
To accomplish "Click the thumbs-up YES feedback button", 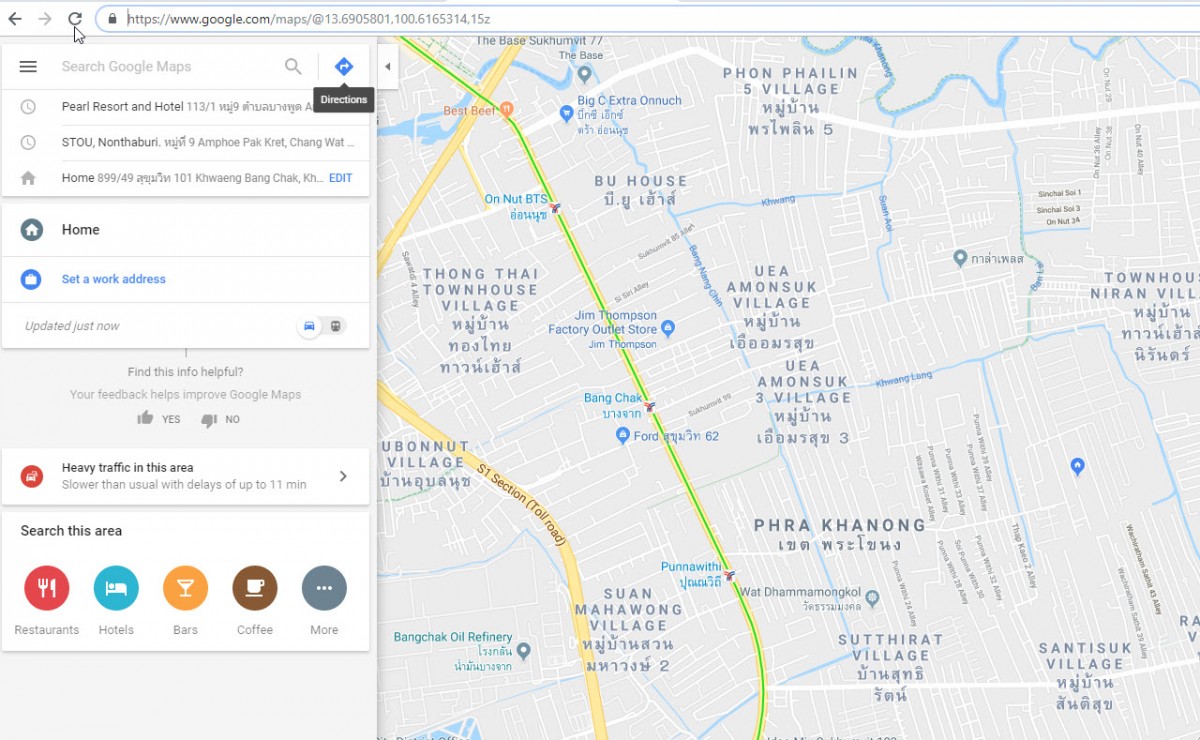I will tap(159, 419).
